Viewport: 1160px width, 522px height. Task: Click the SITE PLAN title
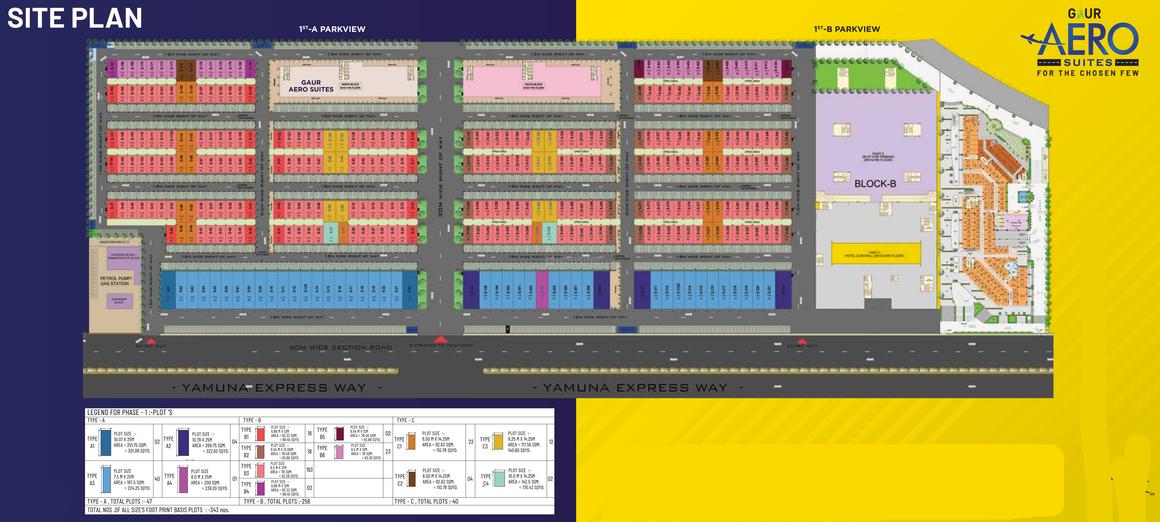(x=75, y=18)
